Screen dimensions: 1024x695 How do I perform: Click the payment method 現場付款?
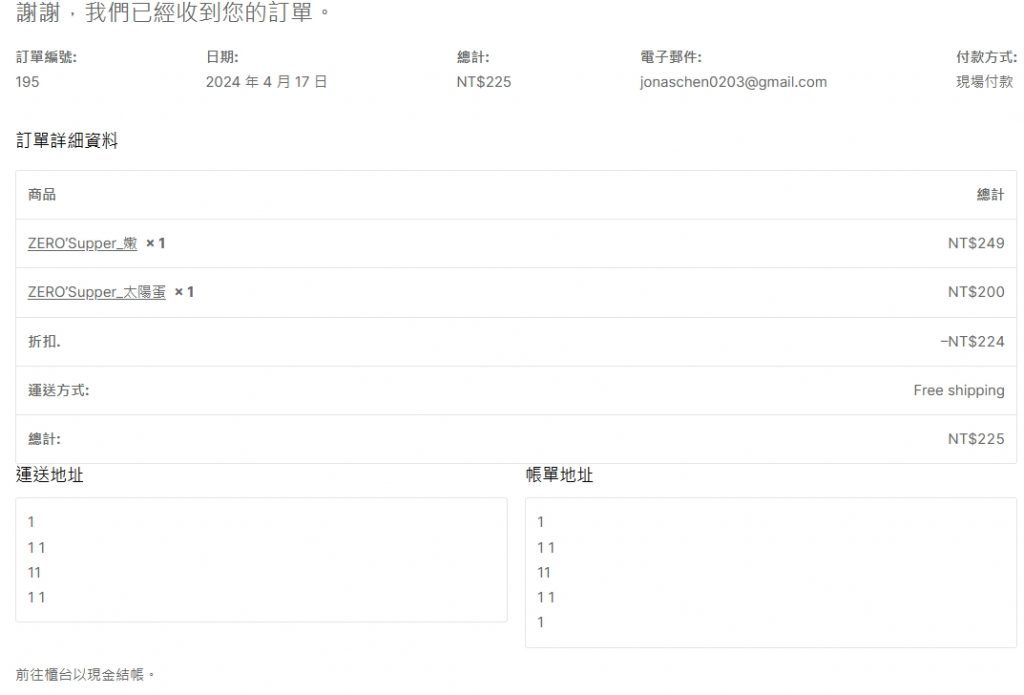(984, 82)
